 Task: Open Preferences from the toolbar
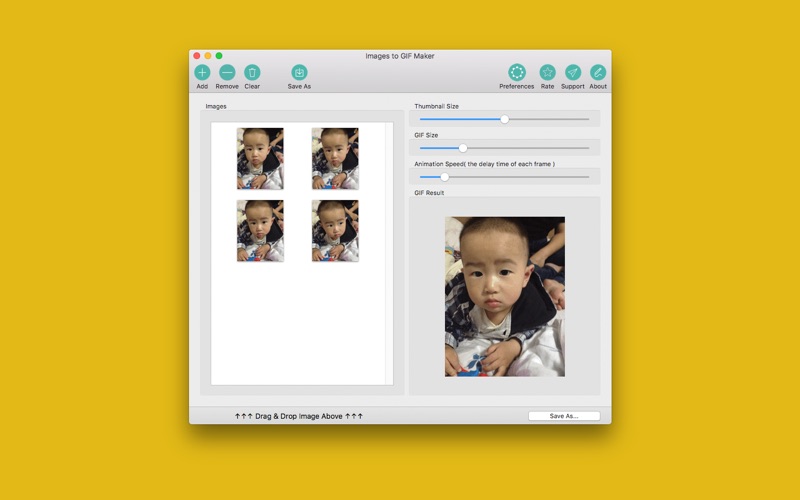pos(517,72)
